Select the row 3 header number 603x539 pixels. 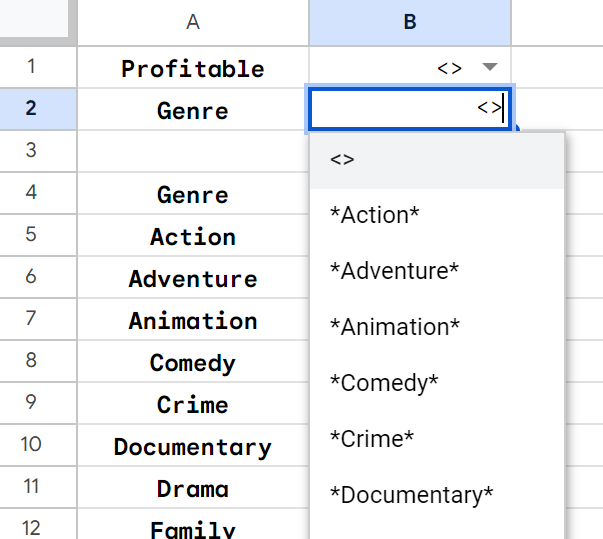[x=31, y=150]
